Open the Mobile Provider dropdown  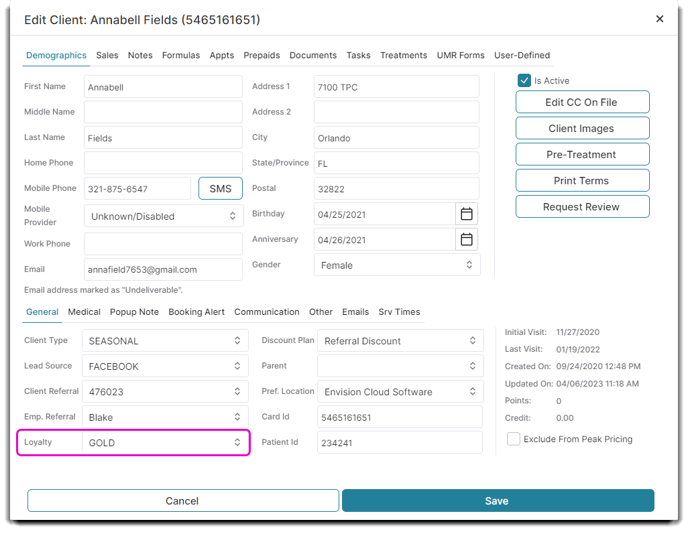[163, 216]
